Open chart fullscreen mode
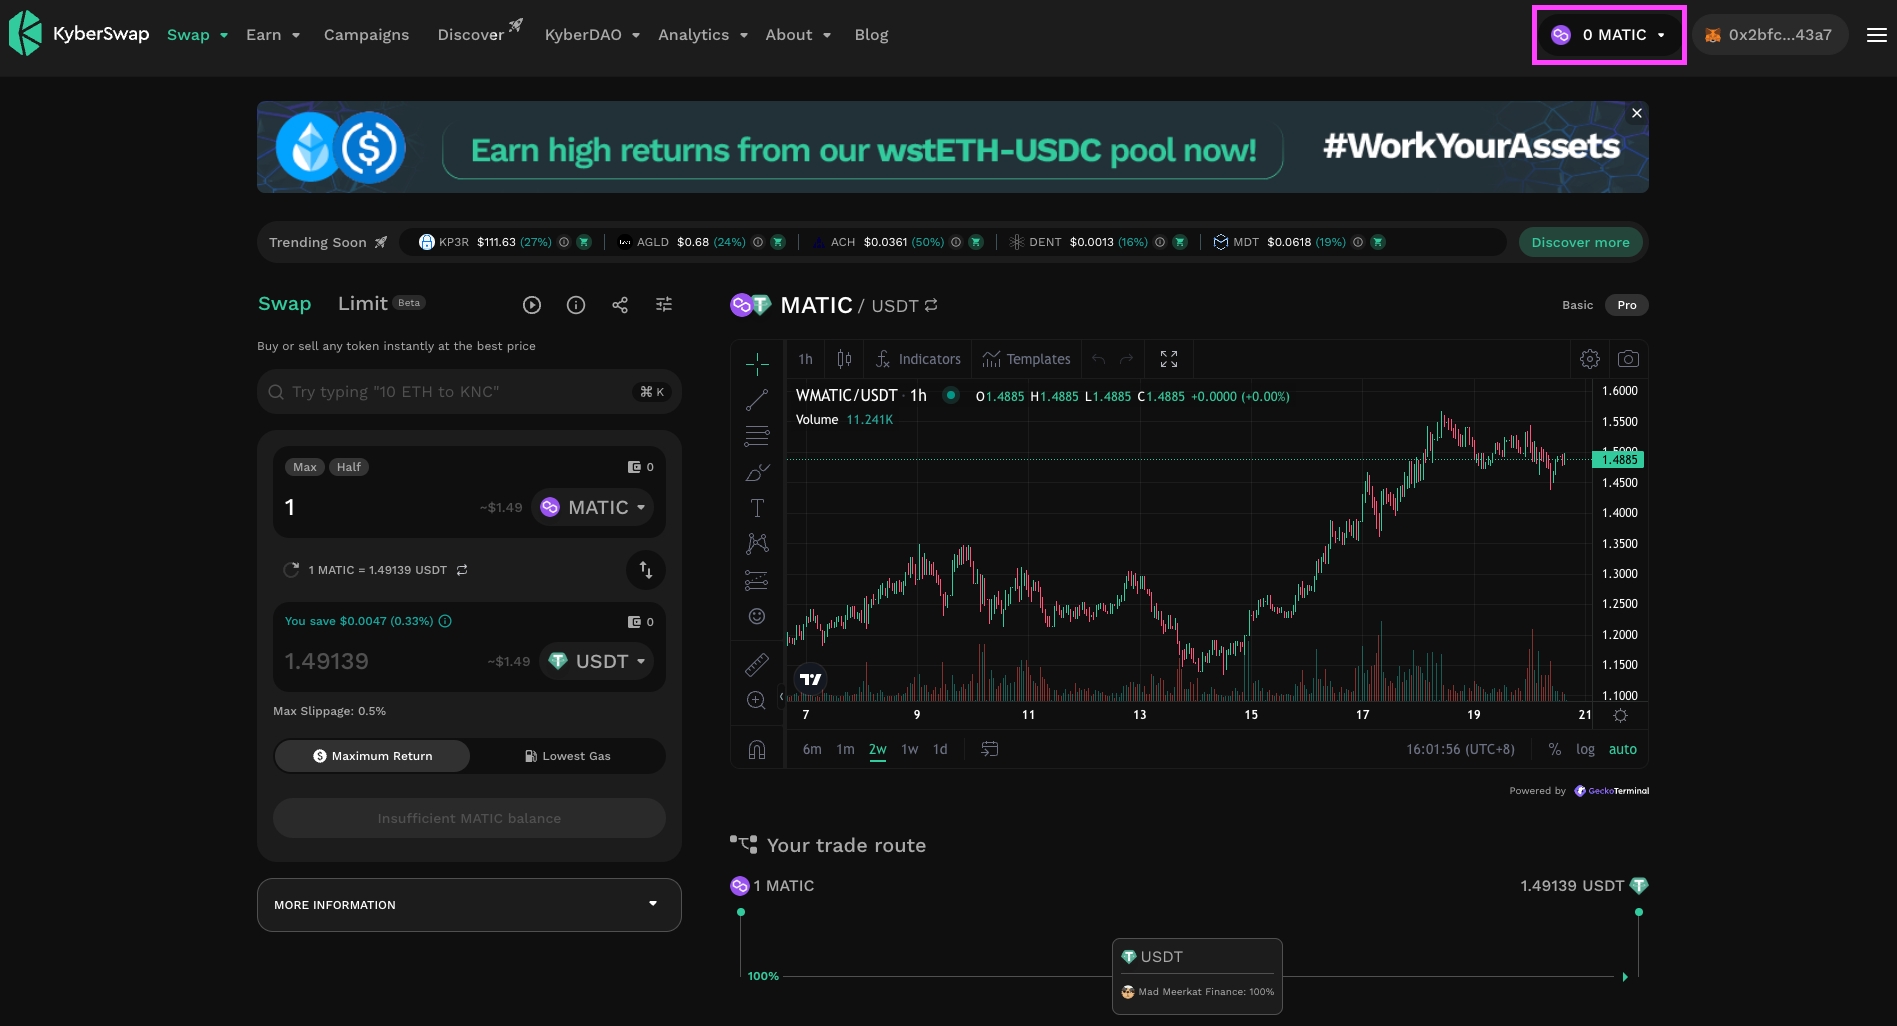The image size is (1897, 1026). [x=1169, y=359]
